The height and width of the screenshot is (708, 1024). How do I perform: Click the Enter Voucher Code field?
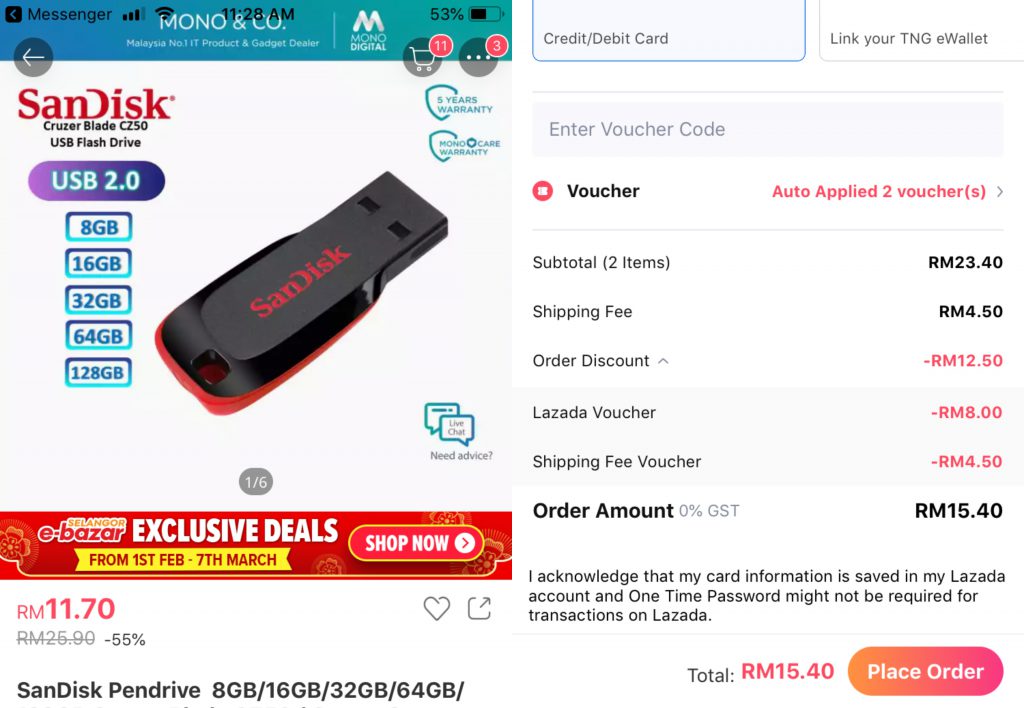(768, 129)
